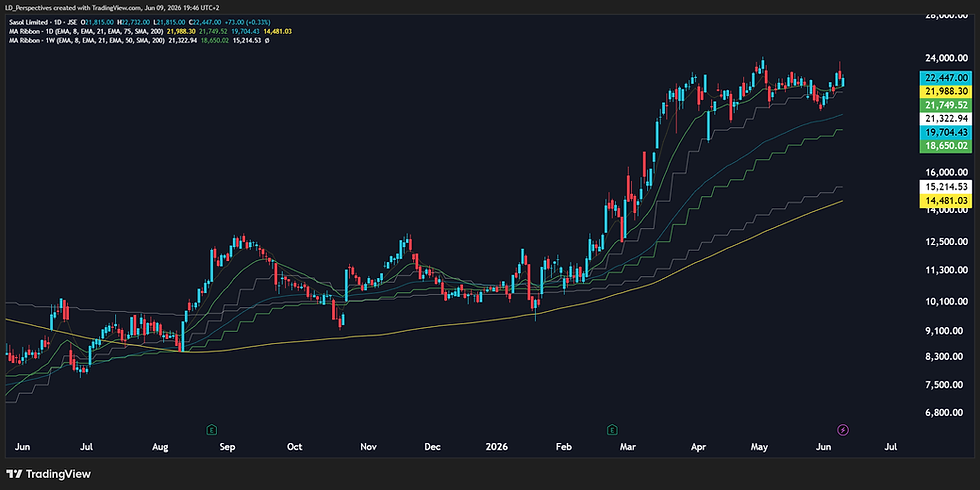
Task: Click the cyan 19,704.43 price axis label
Action: coord(946,132)
